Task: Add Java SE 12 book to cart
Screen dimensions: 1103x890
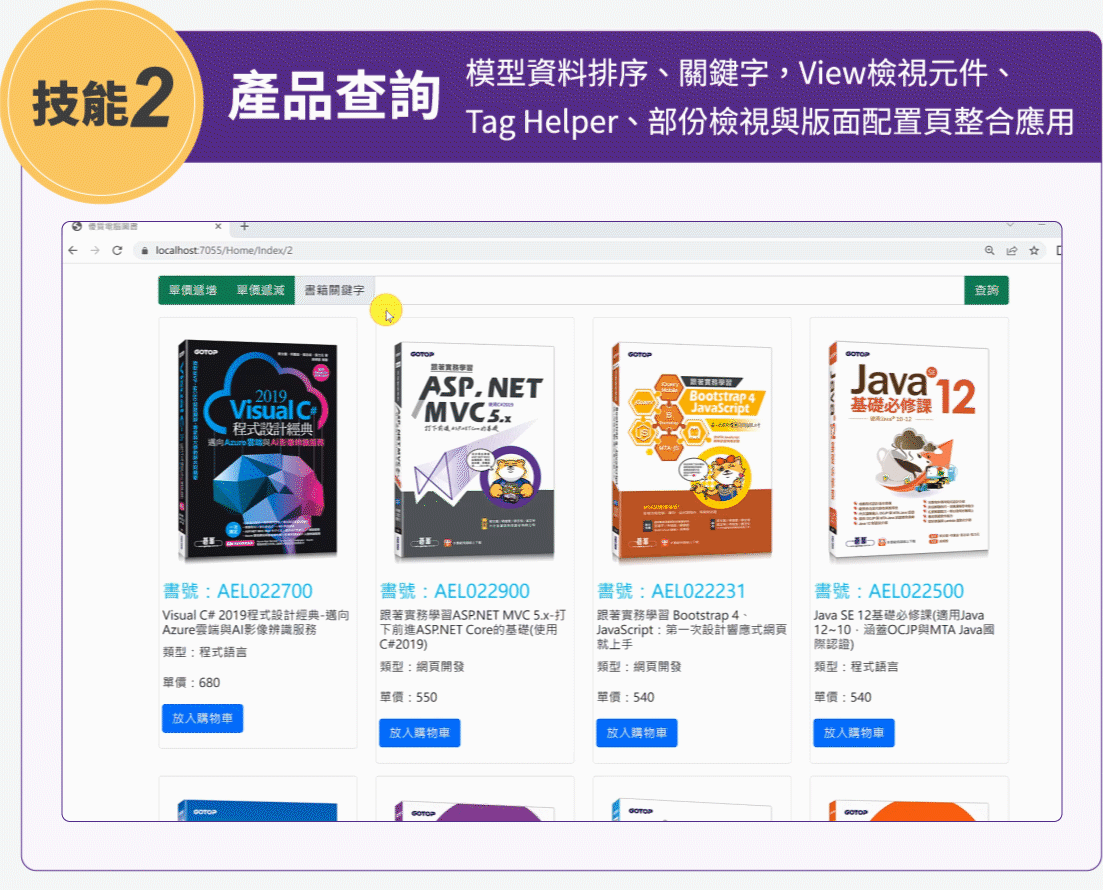Action: coord(854,733)
